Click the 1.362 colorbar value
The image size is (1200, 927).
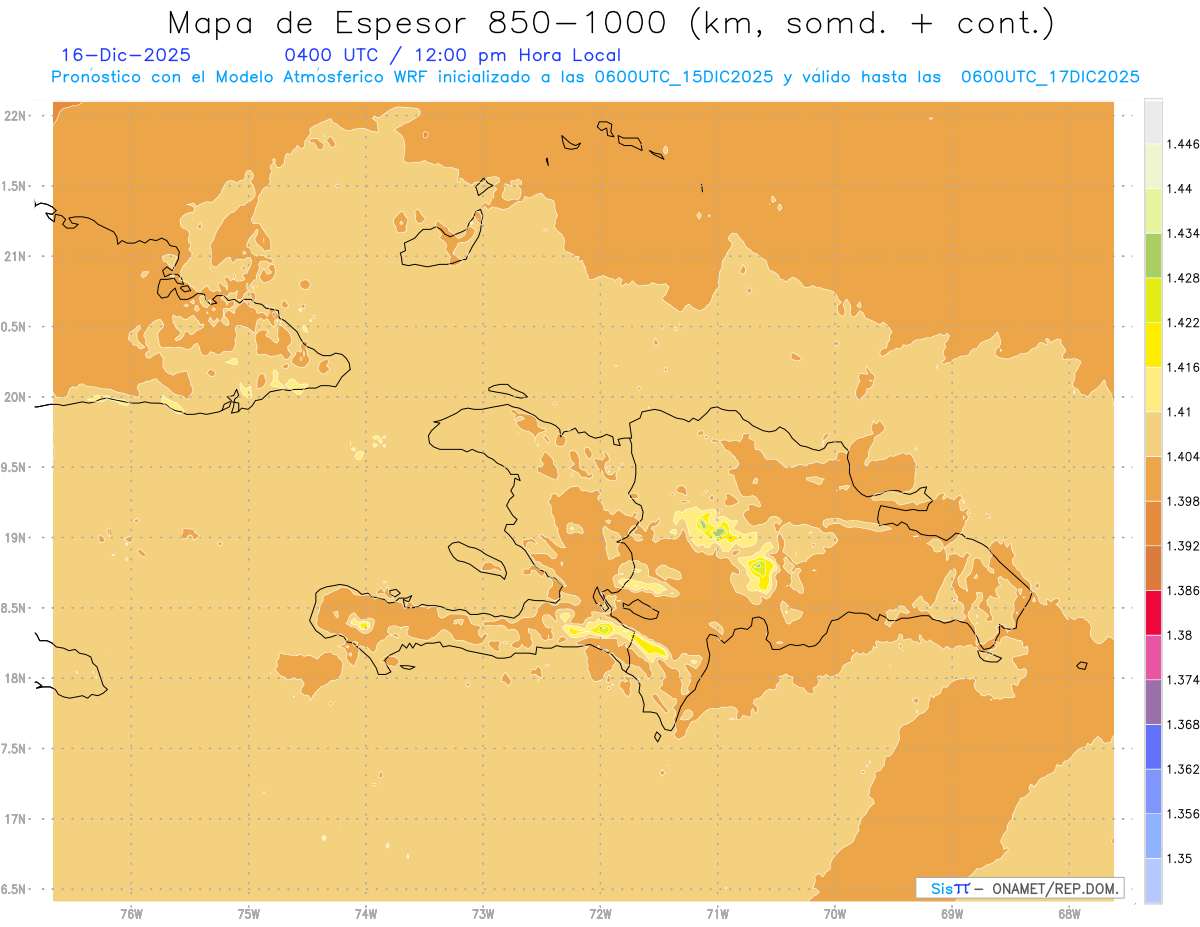click(1182, 769)
